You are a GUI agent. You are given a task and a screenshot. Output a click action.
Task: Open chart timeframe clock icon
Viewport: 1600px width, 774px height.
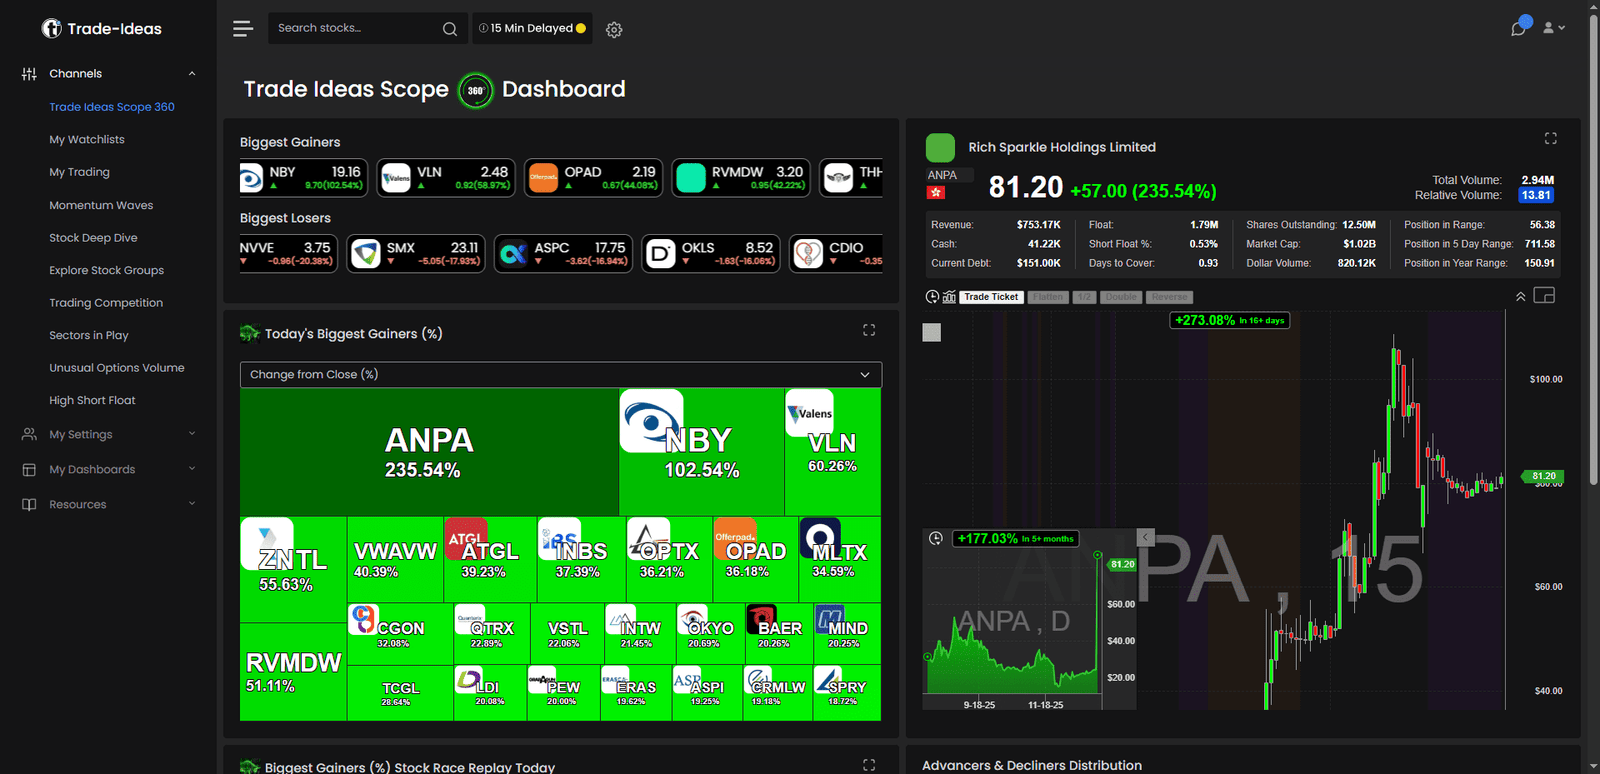tap(932, 297)
